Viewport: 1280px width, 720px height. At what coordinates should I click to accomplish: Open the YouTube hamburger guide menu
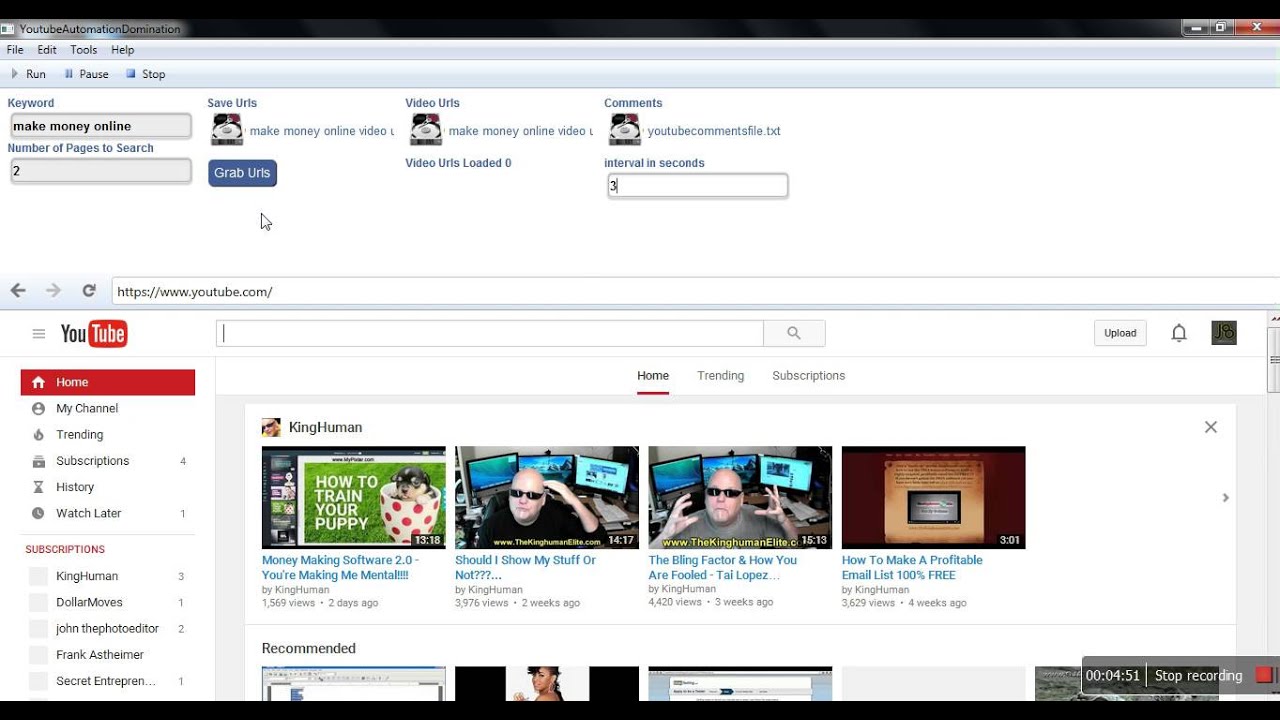point(39,334)
